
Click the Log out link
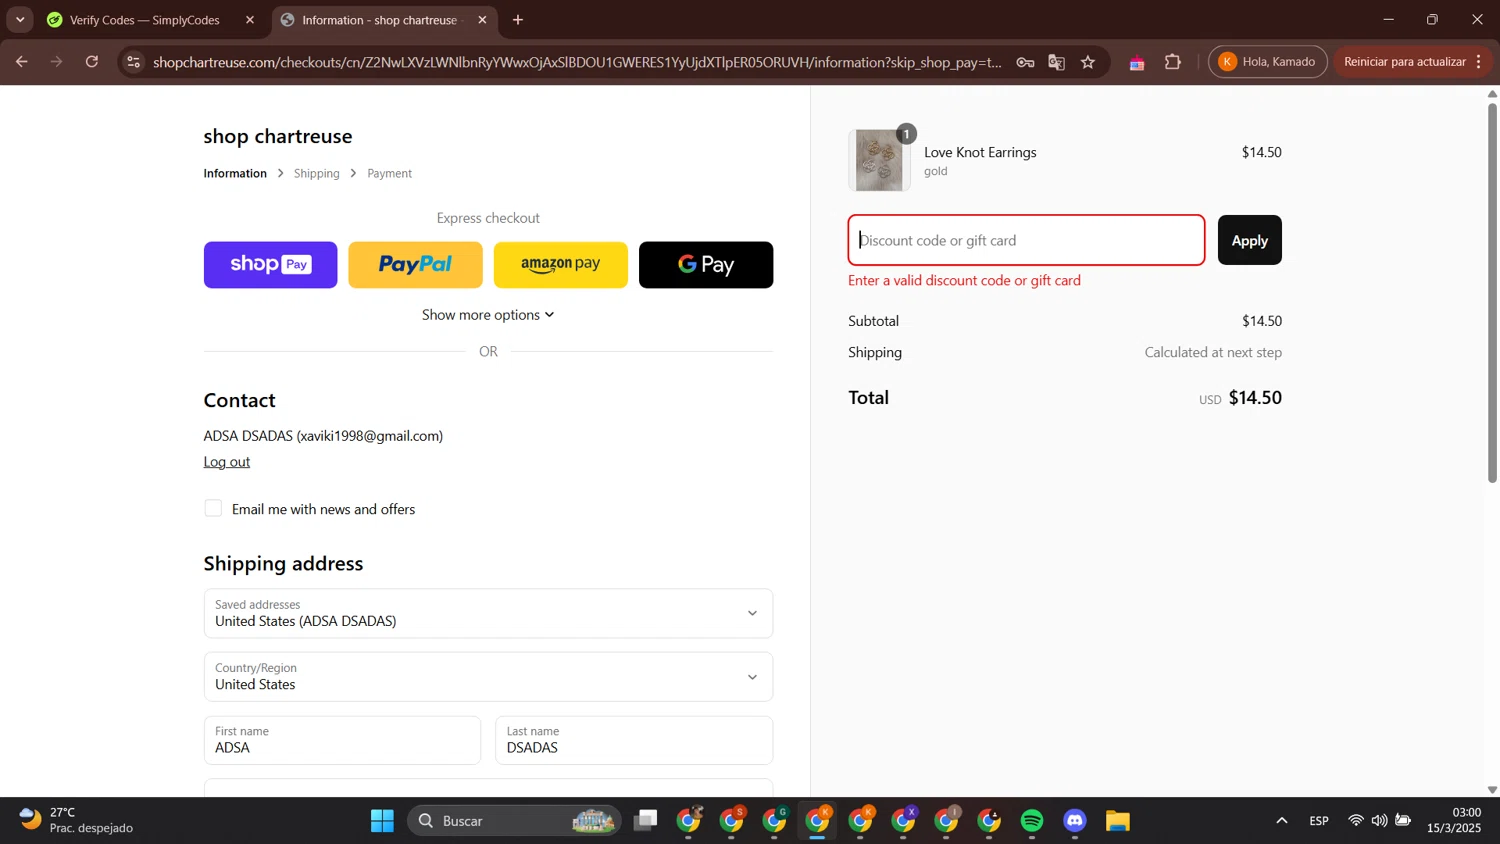coord(227,462)
